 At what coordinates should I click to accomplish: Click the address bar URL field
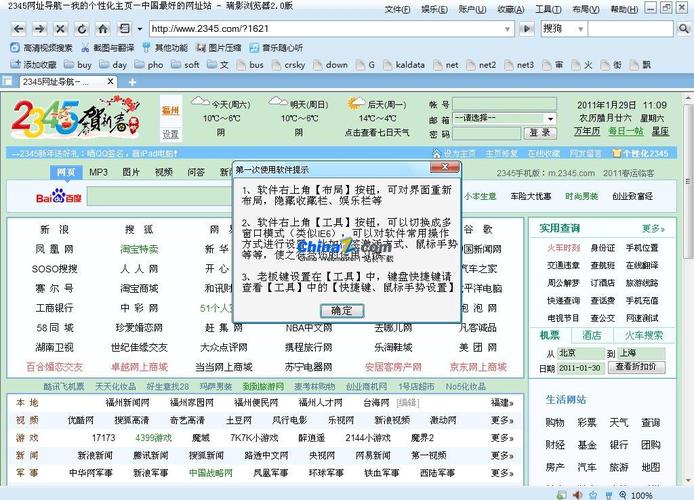326,29
